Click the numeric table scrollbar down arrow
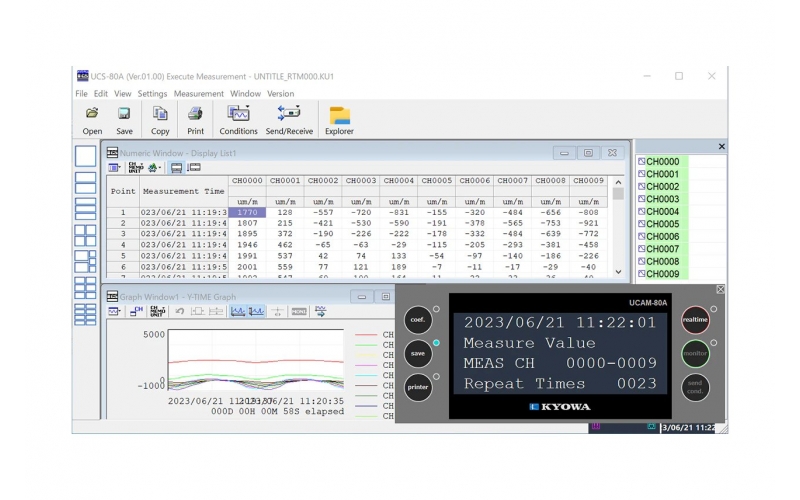The height and width of the screenshot is (500, 800). pyautogui.click(x=618, y=272)
